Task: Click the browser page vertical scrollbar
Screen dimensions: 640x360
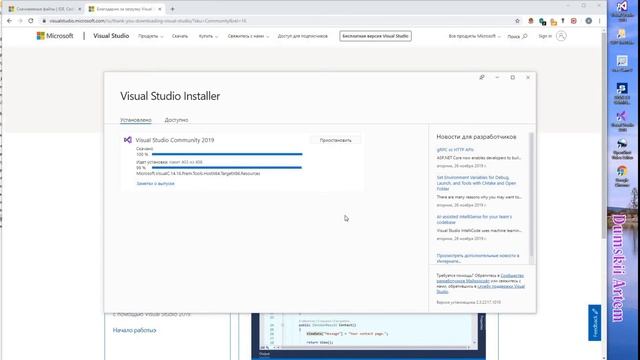Action: coord(604,135)
